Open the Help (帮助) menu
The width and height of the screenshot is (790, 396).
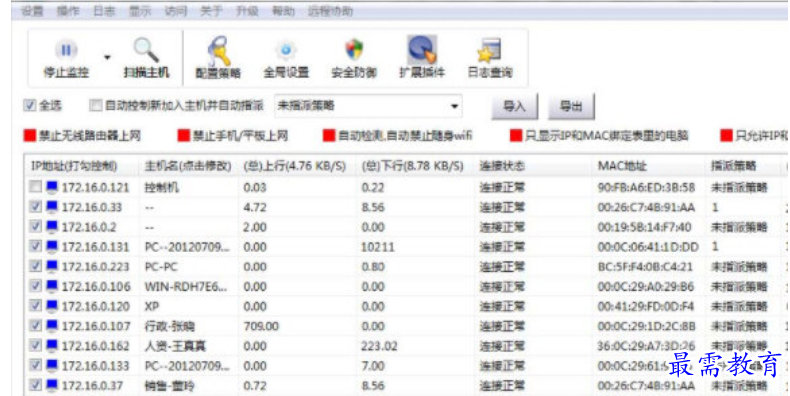(x=283, y=11)
